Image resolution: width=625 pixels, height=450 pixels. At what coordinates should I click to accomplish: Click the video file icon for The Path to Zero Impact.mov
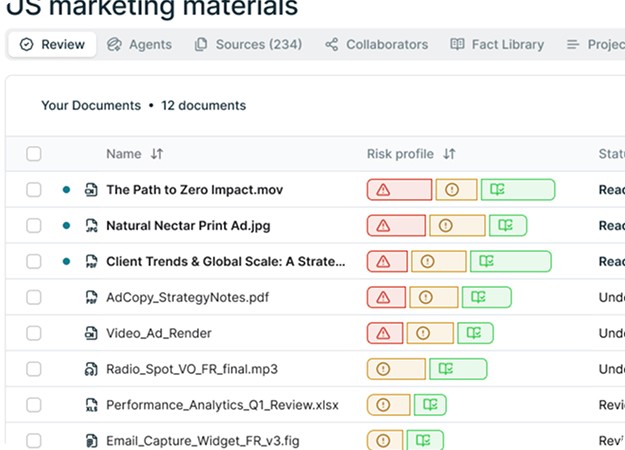tap(91, 190)
